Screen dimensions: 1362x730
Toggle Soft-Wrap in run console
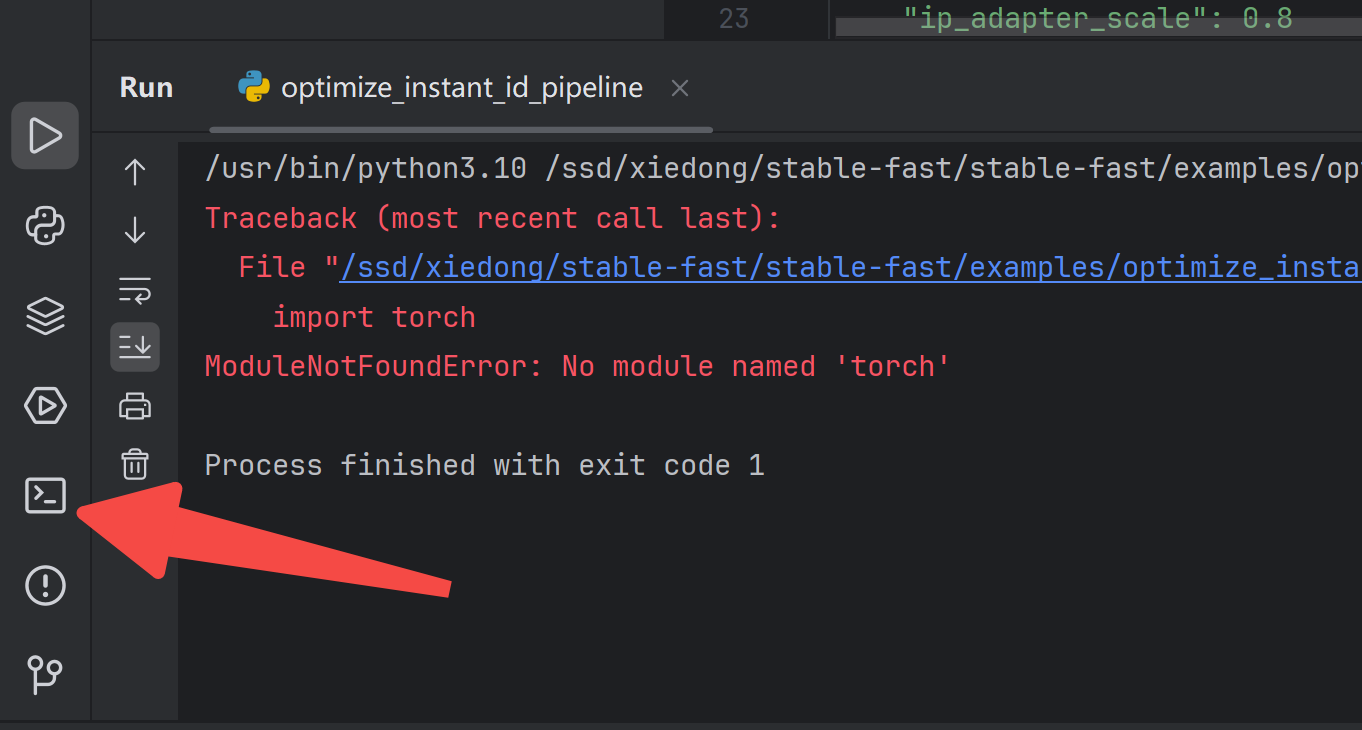(x=135, y=289)
